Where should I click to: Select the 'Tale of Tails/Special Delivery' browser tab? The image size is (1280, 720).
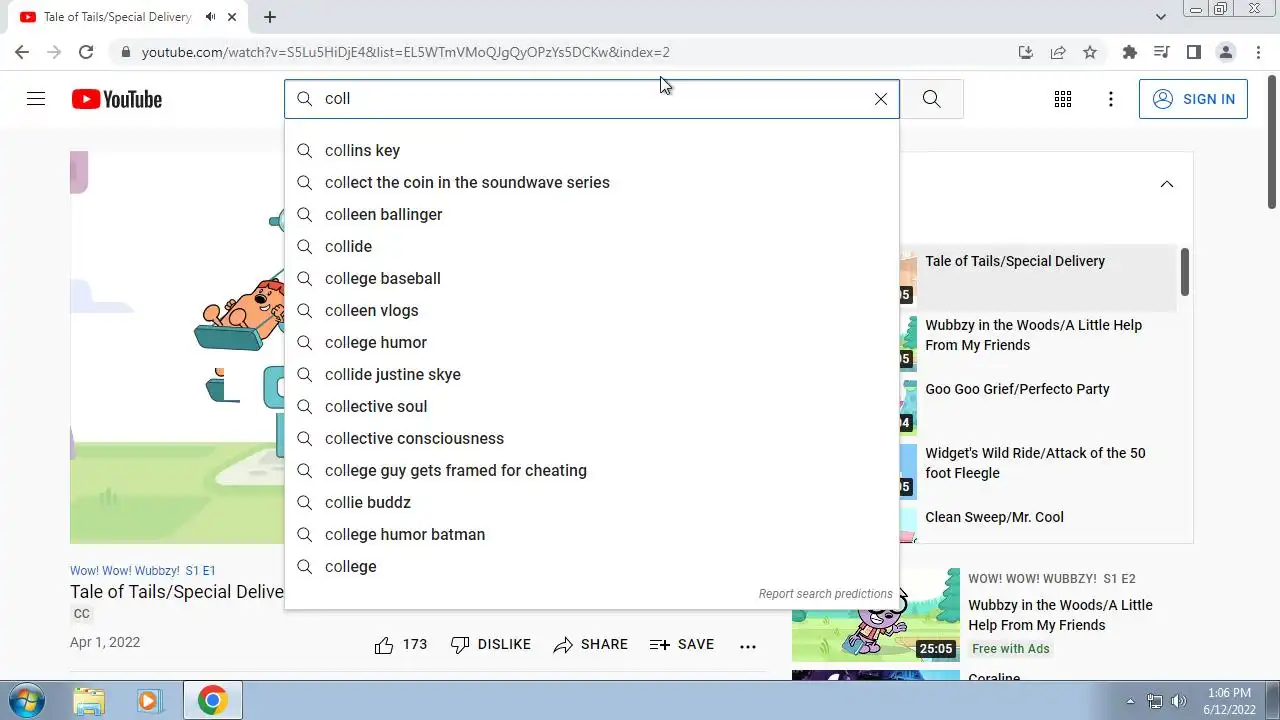tap(120, 17)
